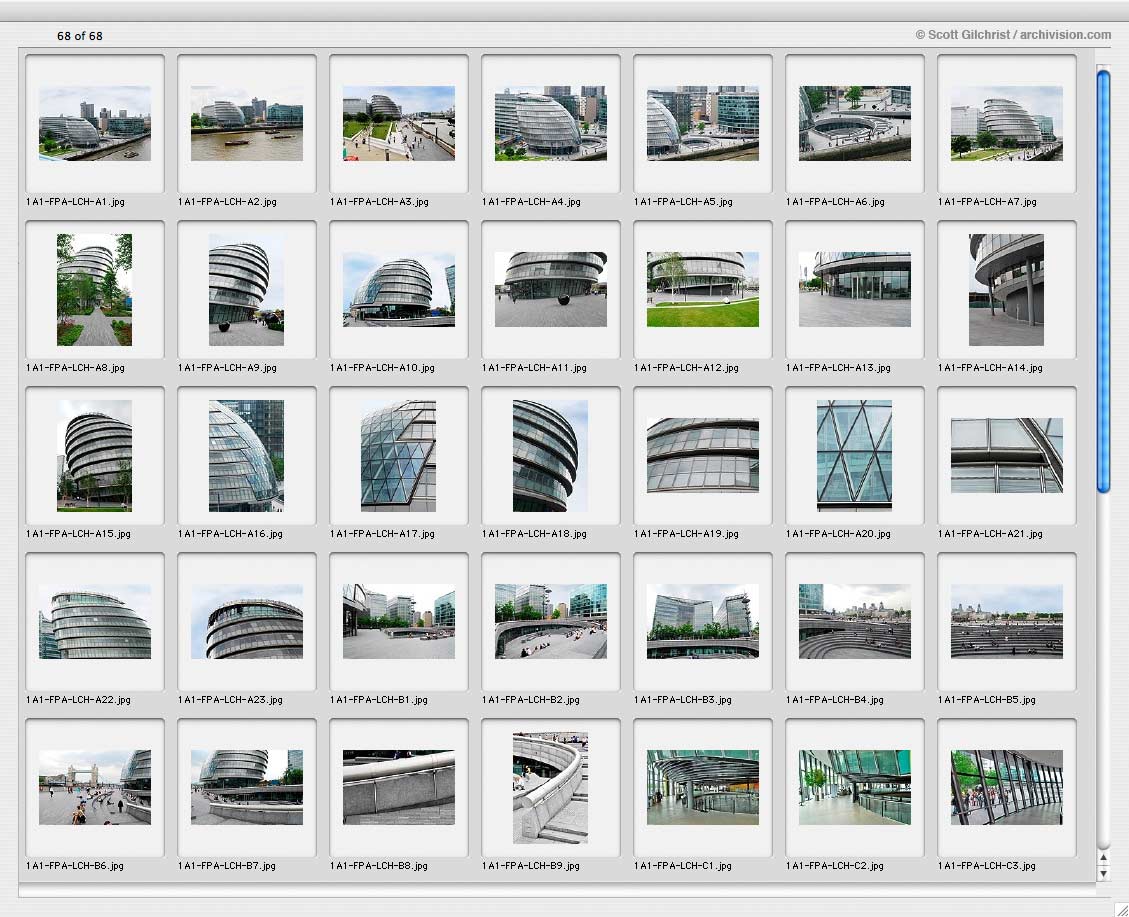The height and width of the screenshot is (917, 1129).
Task: Select thumbnail 1A1-FPA-LCH-A18.jpg
Action: pos(550,456)
